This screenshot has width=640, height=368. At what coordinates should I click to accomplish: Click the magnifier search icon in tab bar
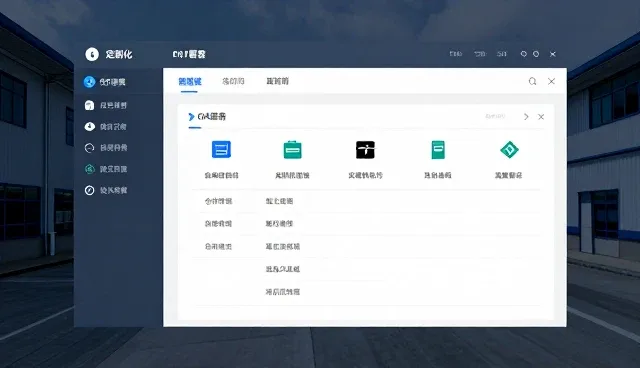[x=533, y=81]
